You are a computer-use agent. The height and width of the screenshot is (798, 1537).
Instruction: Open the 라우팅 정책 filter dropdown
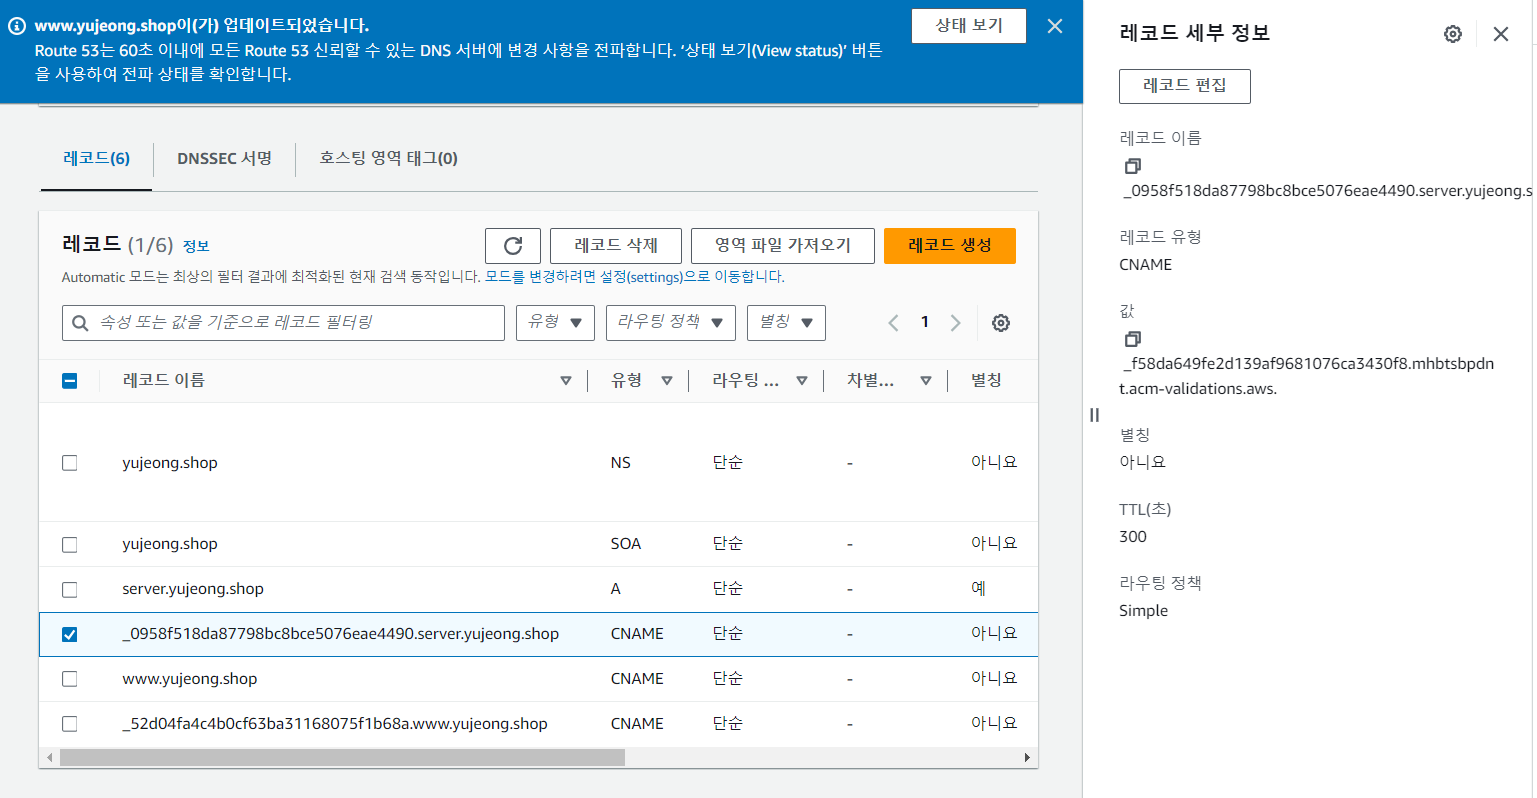[x=670, y=323]
